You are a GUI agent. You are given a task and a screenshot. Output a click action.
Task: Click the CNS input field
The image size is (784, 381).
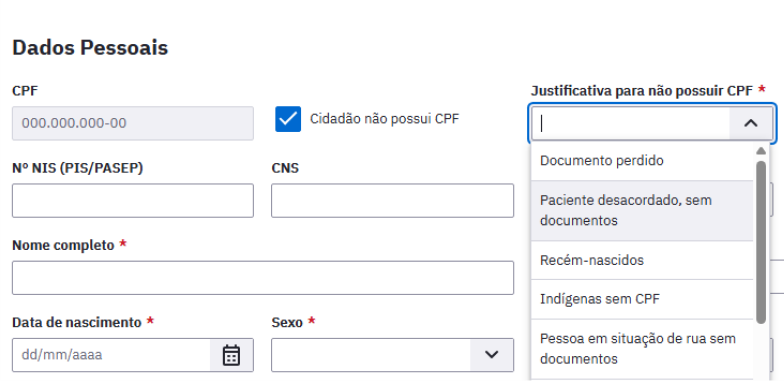point(392,200)
